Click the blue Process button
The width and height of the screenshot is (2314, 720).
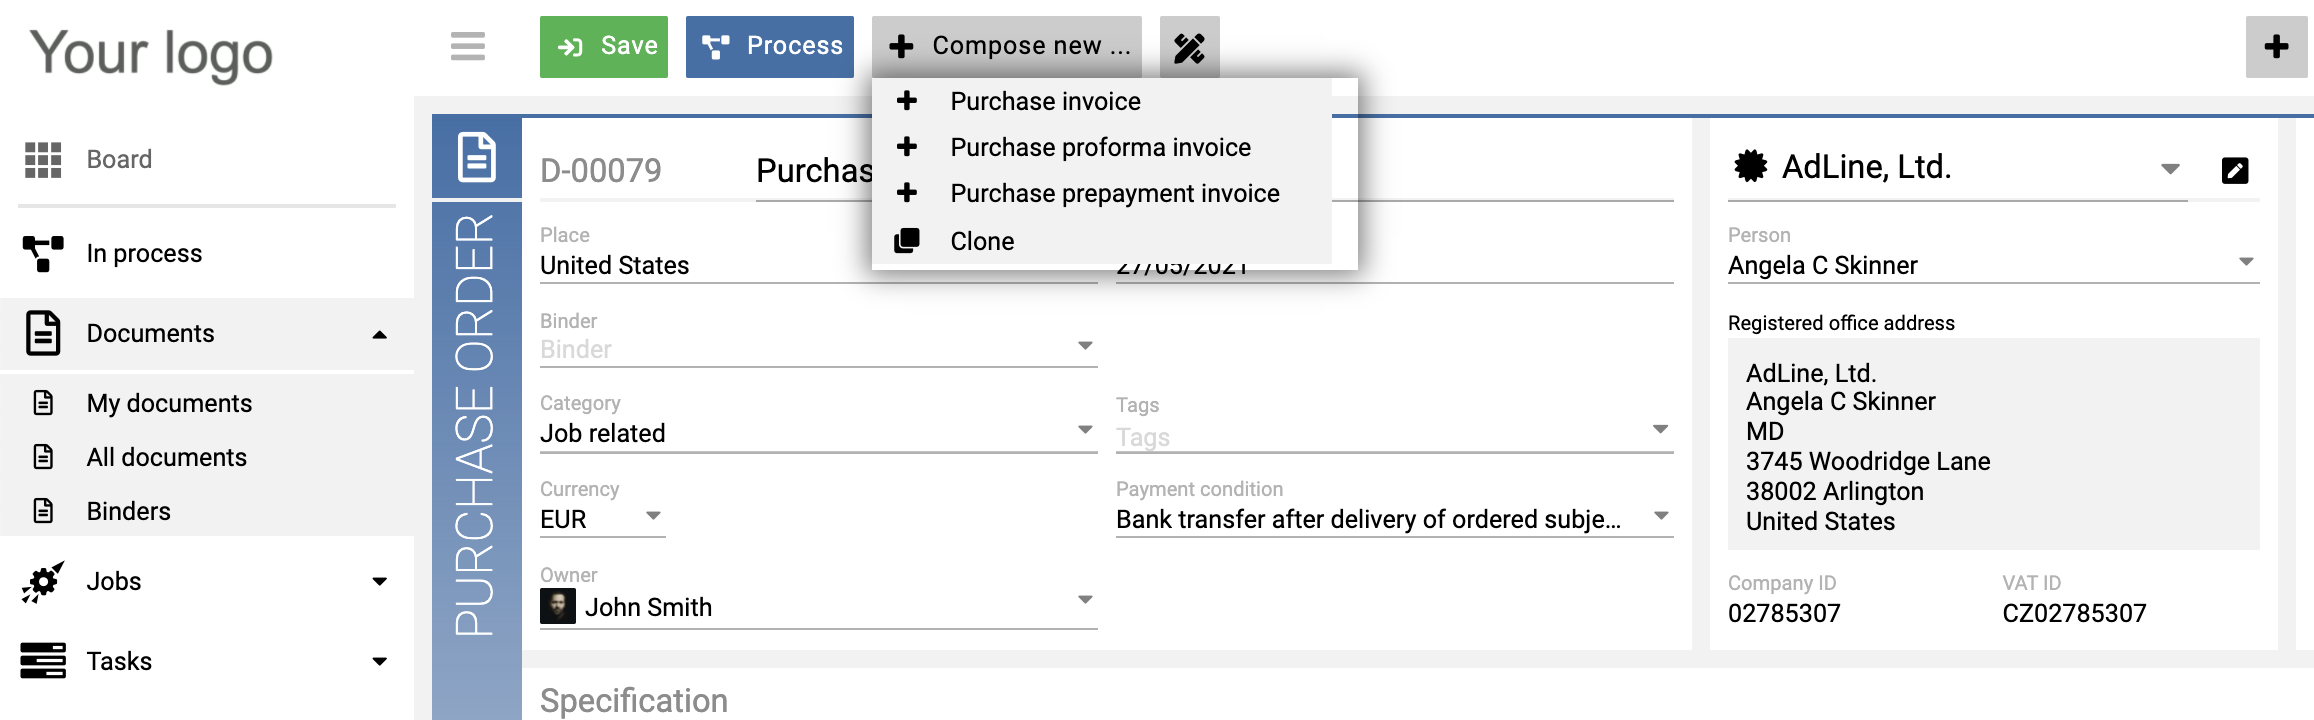(x=770, y=47)
